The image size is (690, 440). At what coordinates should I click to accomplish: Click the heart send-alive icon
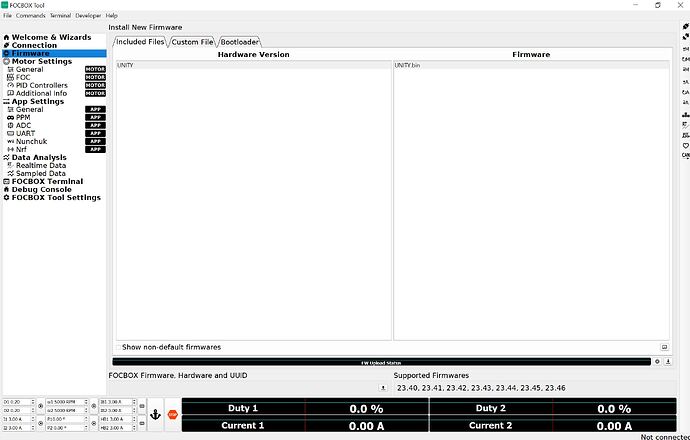685,145
